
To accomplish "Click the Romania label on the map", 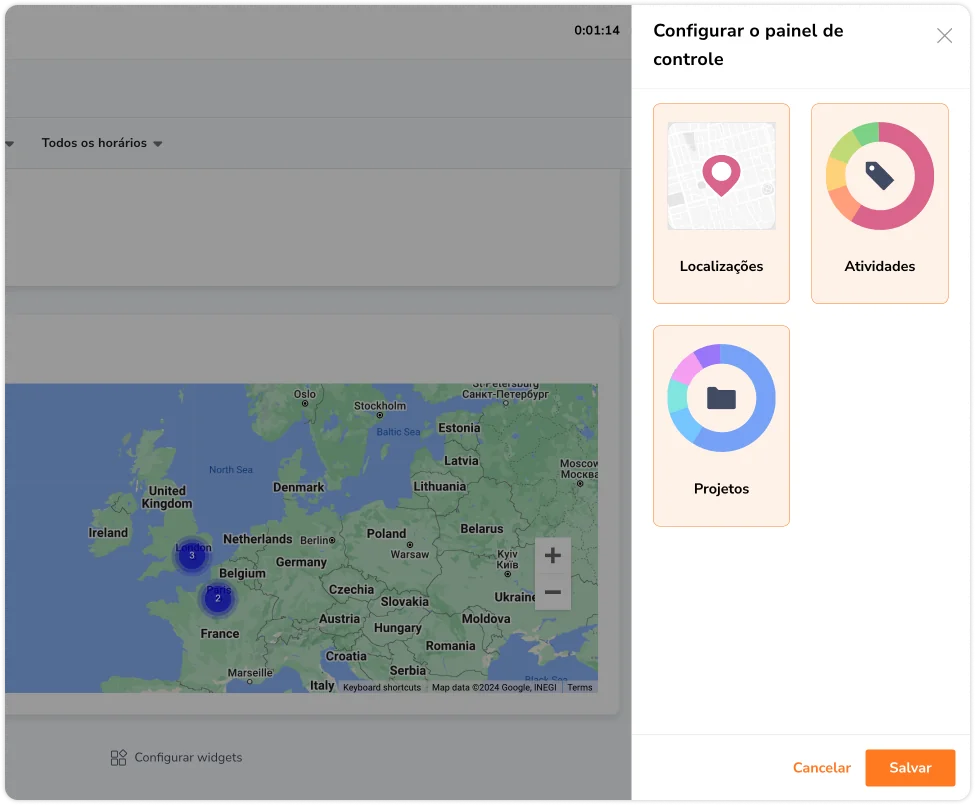I will tap(450, 646).
